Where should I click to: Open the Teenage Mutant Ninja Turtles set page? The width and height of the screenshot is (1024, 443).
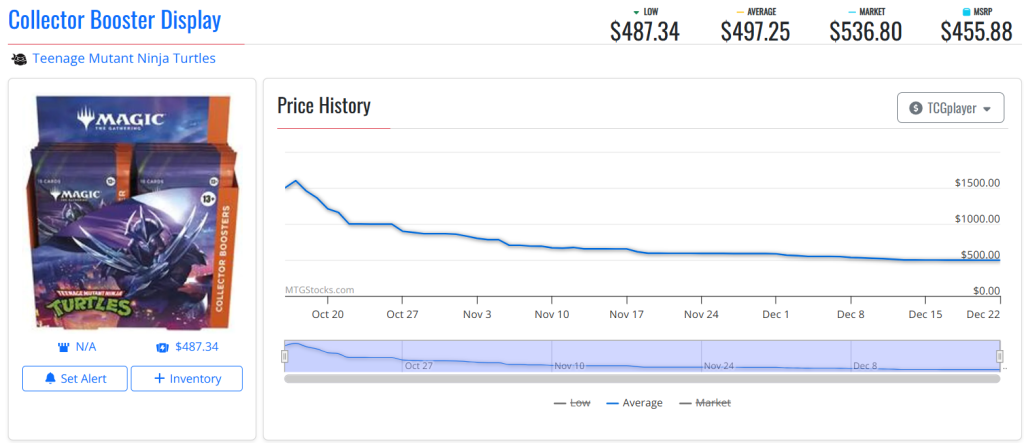click(124, 59)
